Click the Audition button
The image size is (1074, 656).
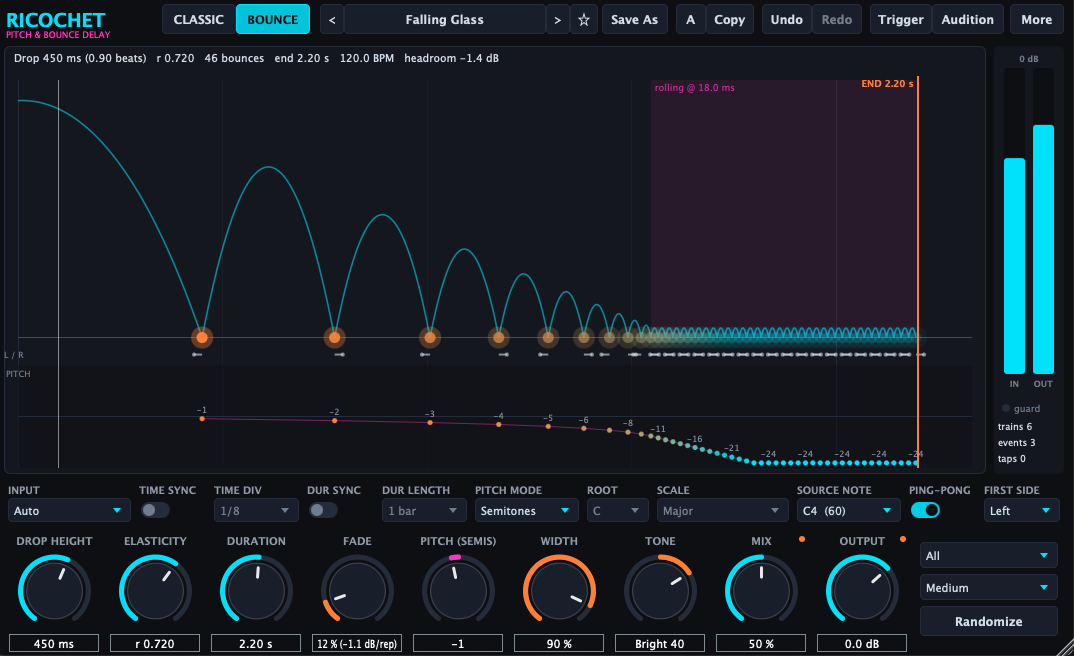pos(967,19)
